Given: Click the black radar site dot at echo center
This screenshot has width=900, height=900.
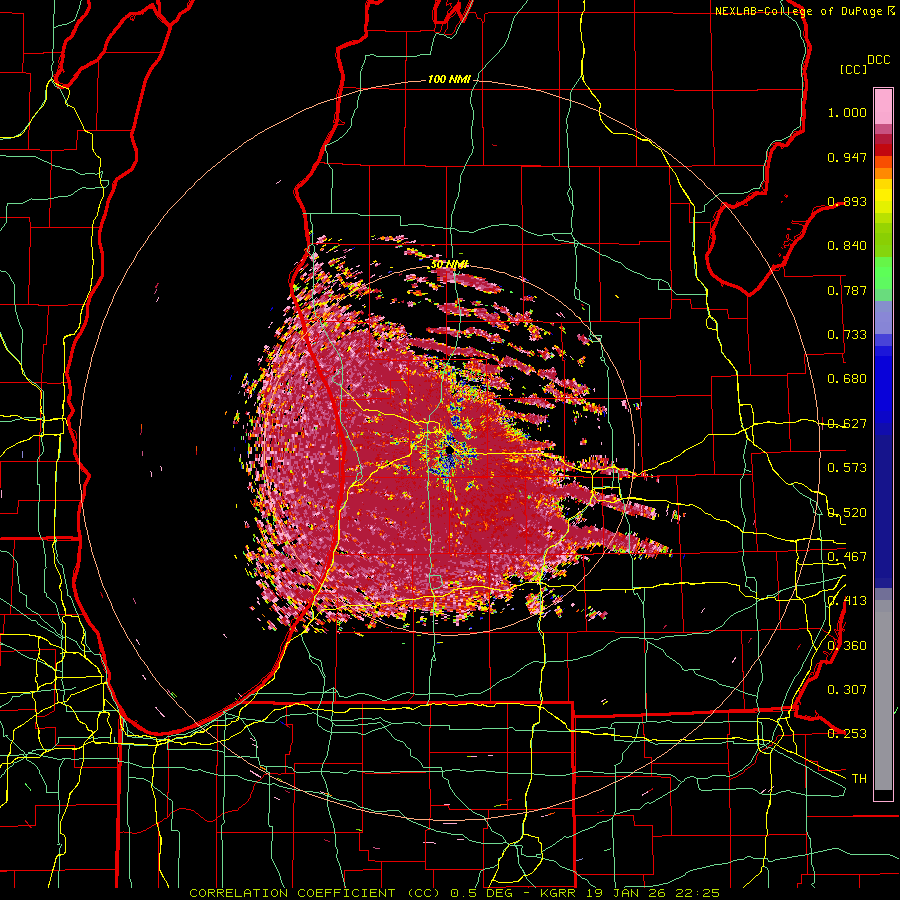Looking at the screenshot, I should (x=449, y=451).
